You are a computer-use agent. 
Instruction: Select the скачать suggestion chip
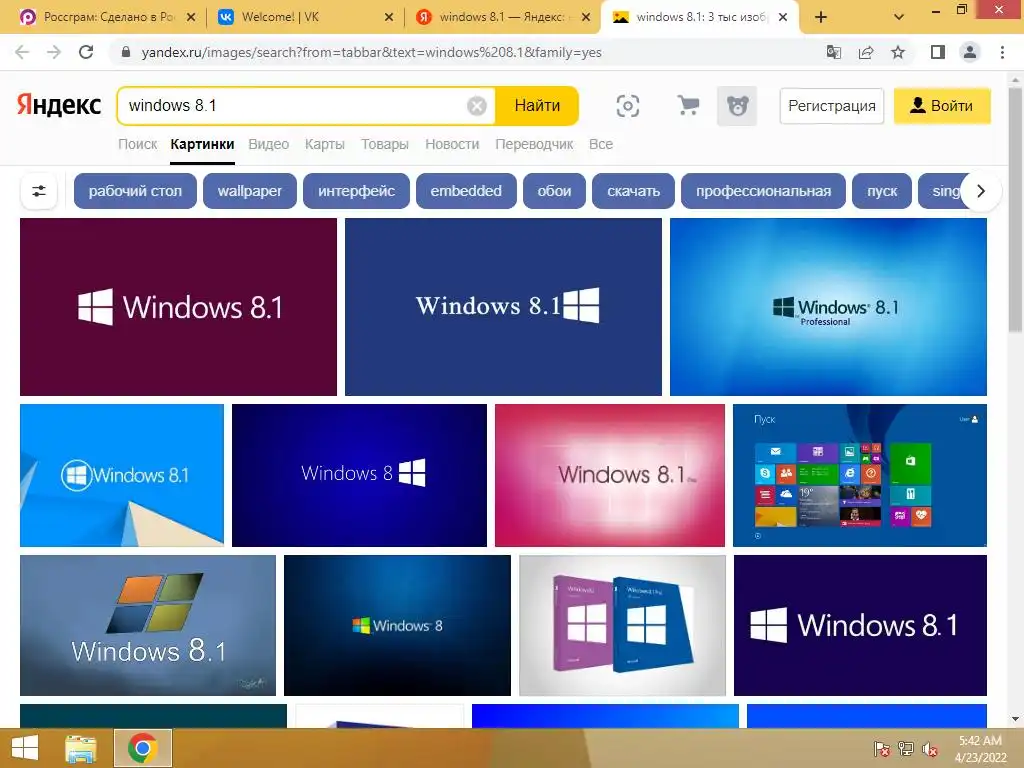click(633, 191)
